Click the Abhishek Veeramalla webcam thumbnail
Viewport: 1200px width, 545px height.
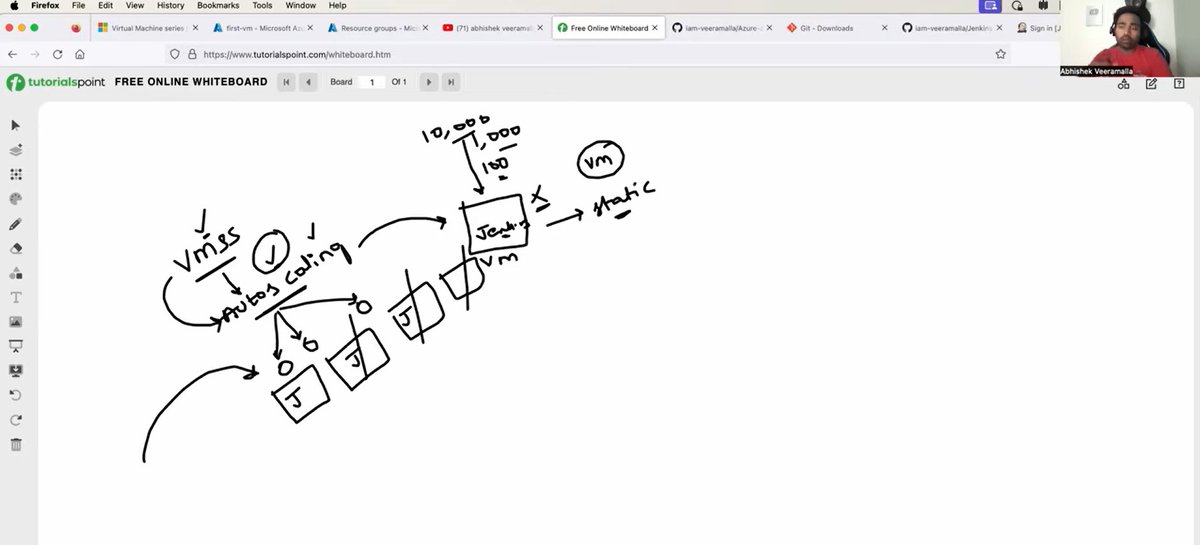(1129, 38)
